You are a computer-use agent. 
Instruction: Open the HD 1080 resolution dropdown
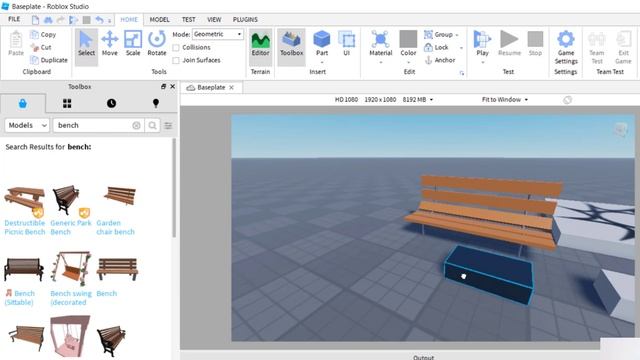pos(384,100)
